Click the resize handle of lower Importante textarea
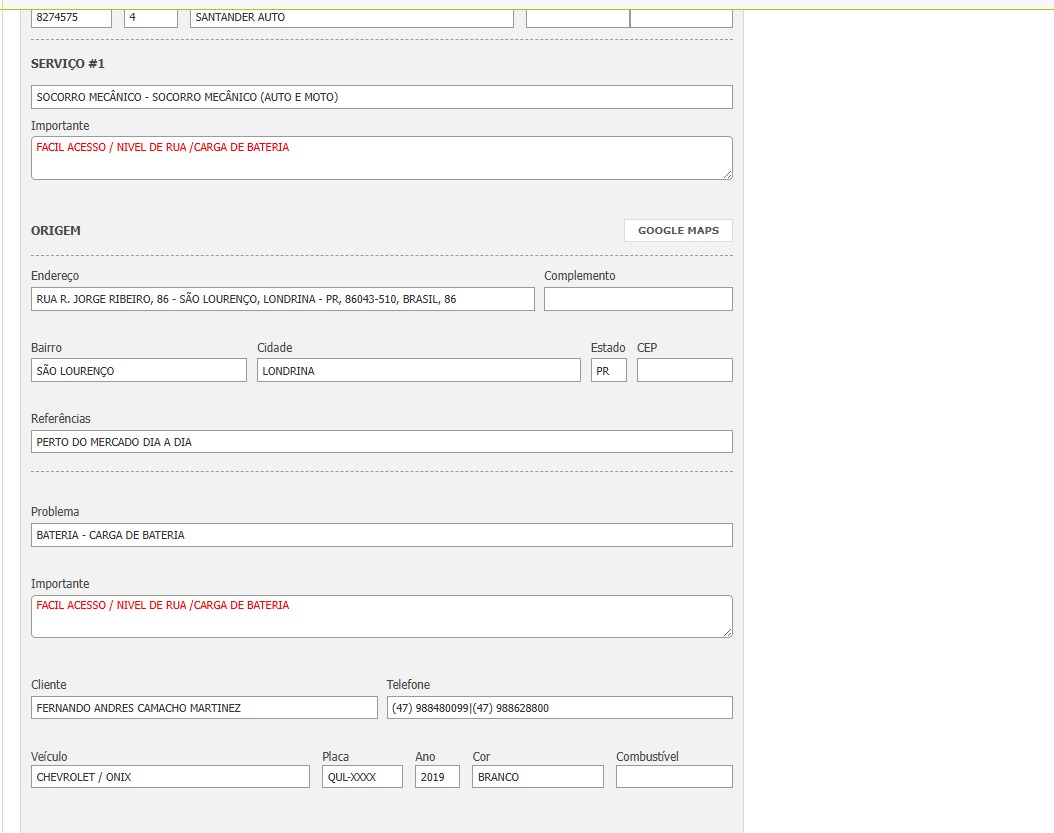Image resolution: width=1054 pixels, height=833 pixels. click(x=727, y=632)
